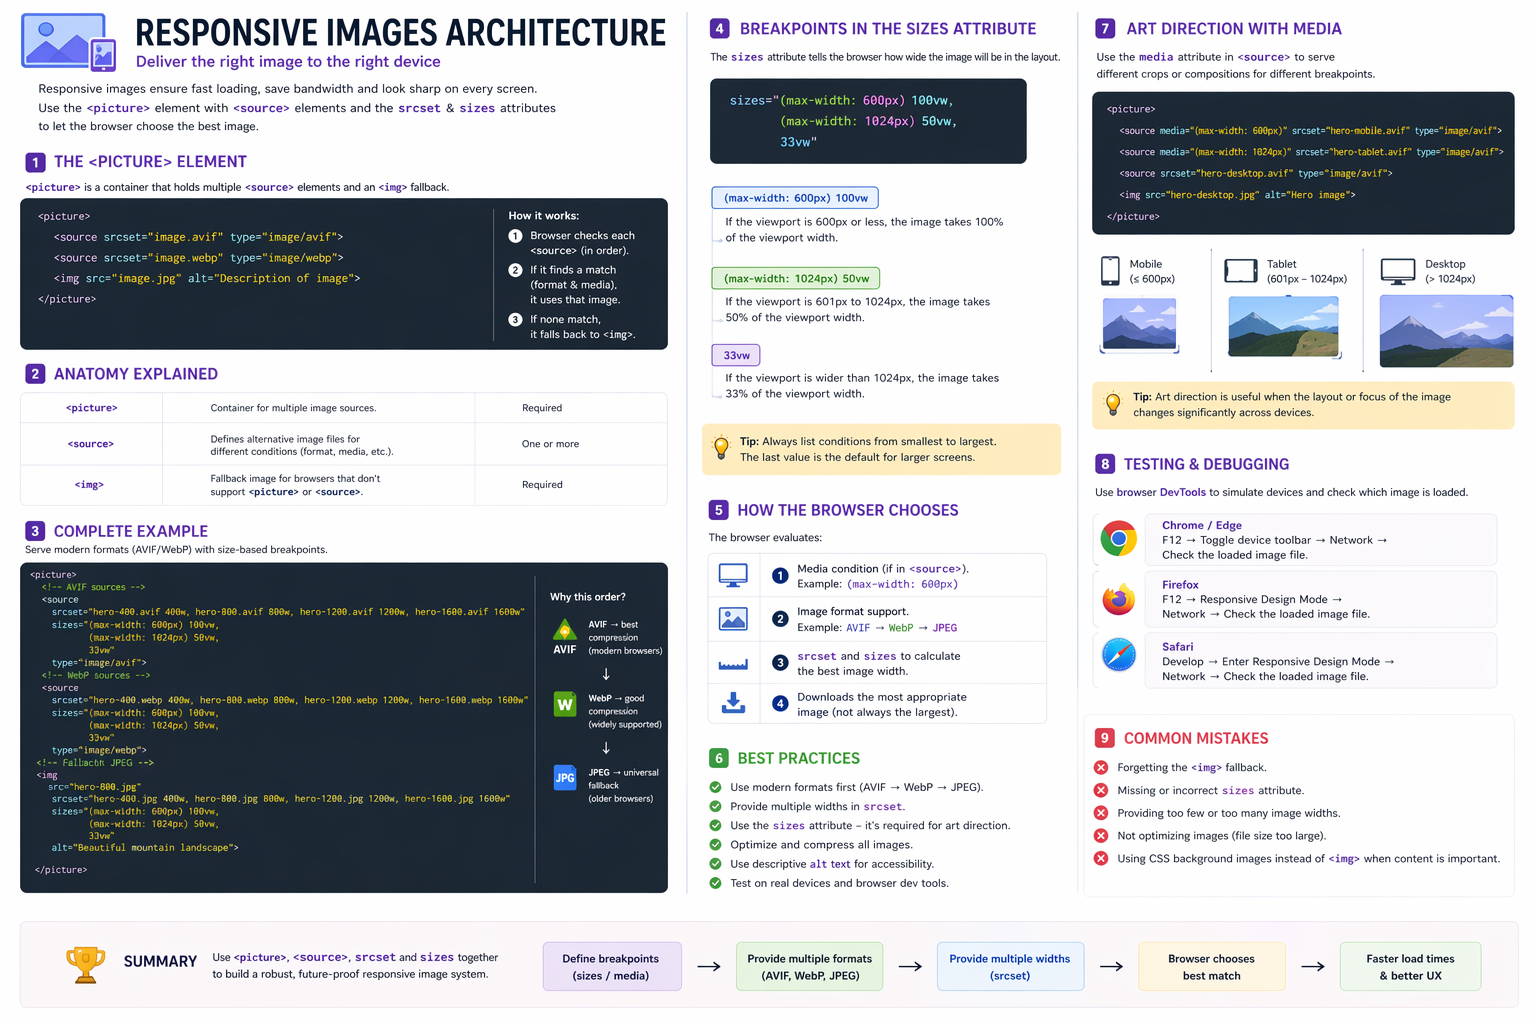The height and width of the screenshot is (1024, 1536).
Task: Click the green check beside Test on real devices
Action: click(715, 883)
